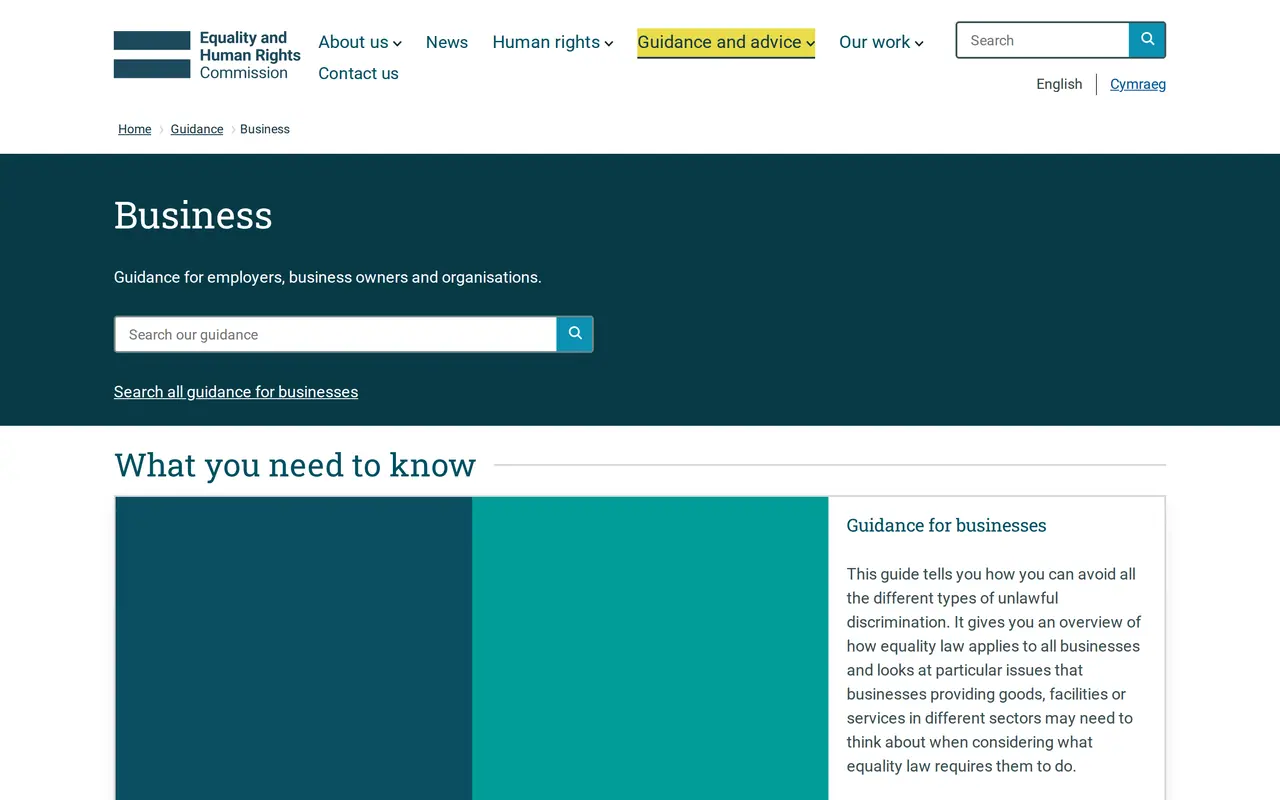
Task: Open the News page
Action: (x=447, y=42)
